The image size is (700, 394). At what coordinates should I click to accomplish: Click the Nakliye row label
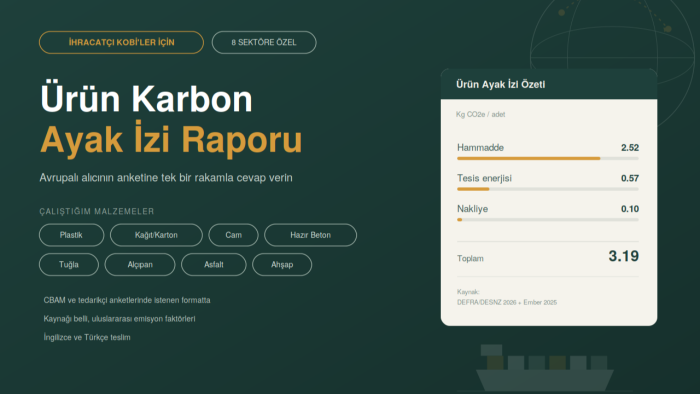point(472,209)
